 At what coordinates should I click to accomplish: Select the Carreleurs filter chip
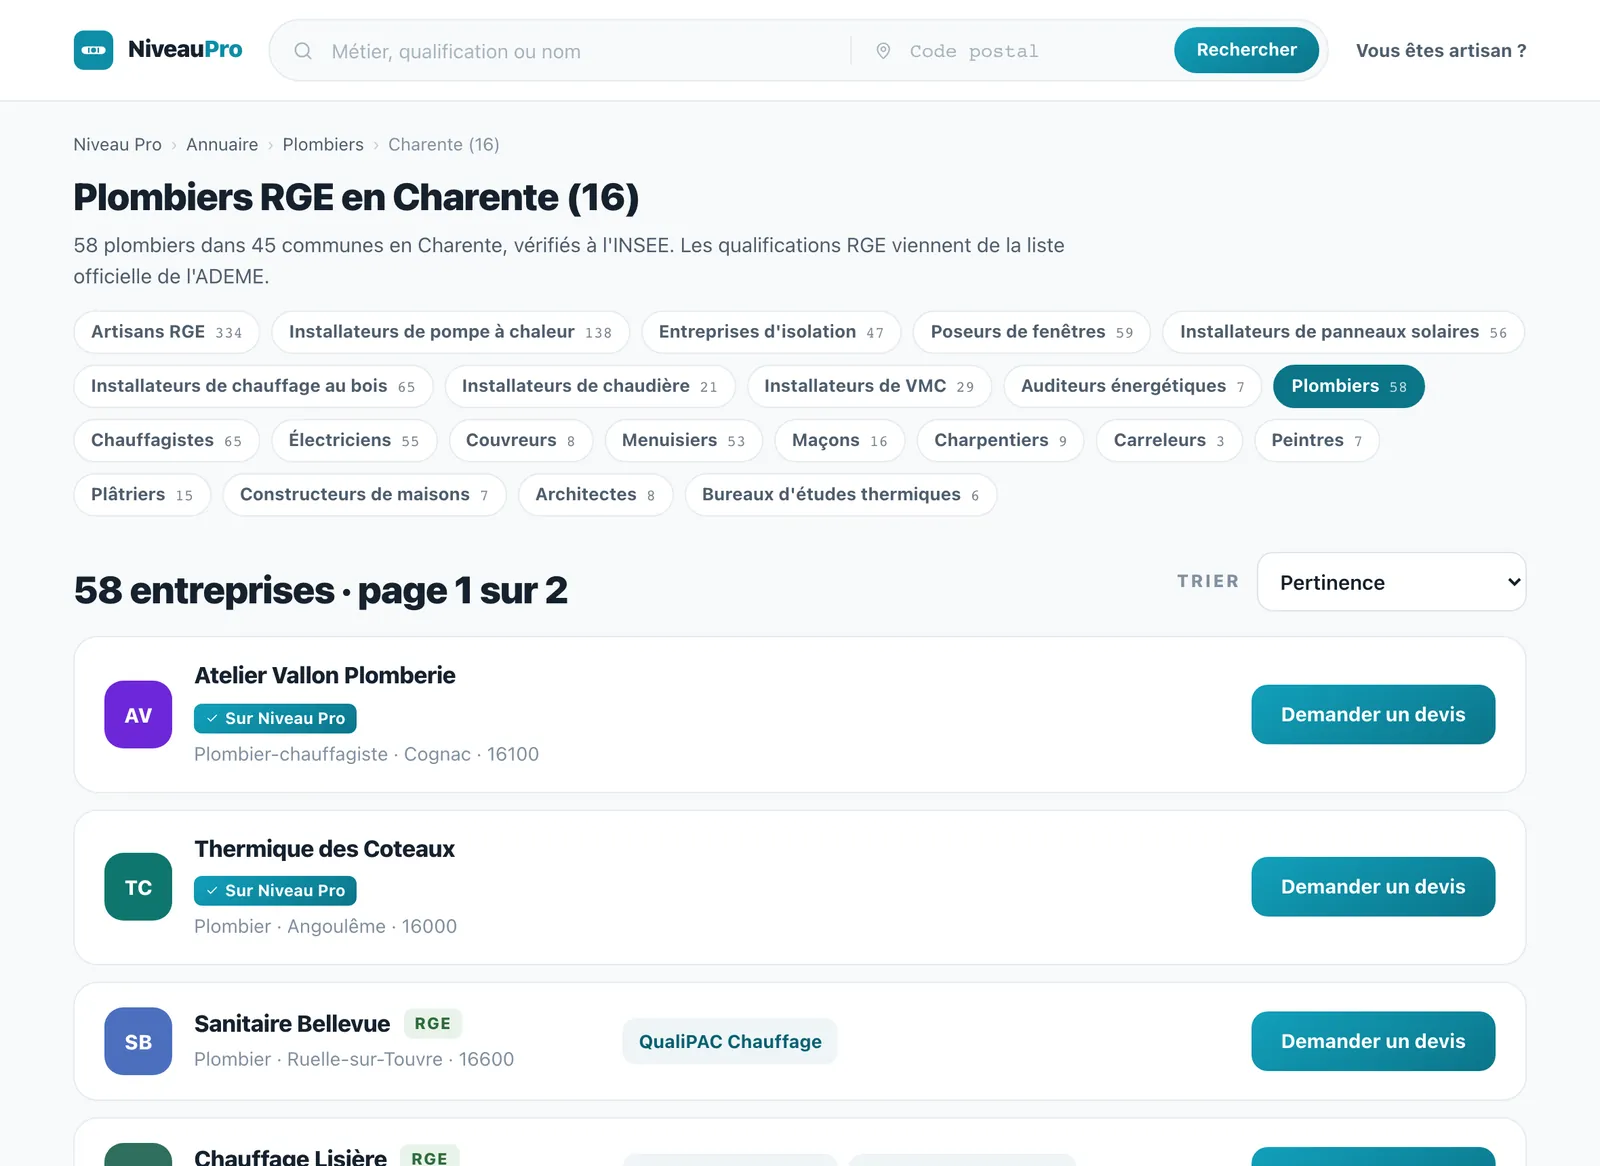pos(1169,440)
